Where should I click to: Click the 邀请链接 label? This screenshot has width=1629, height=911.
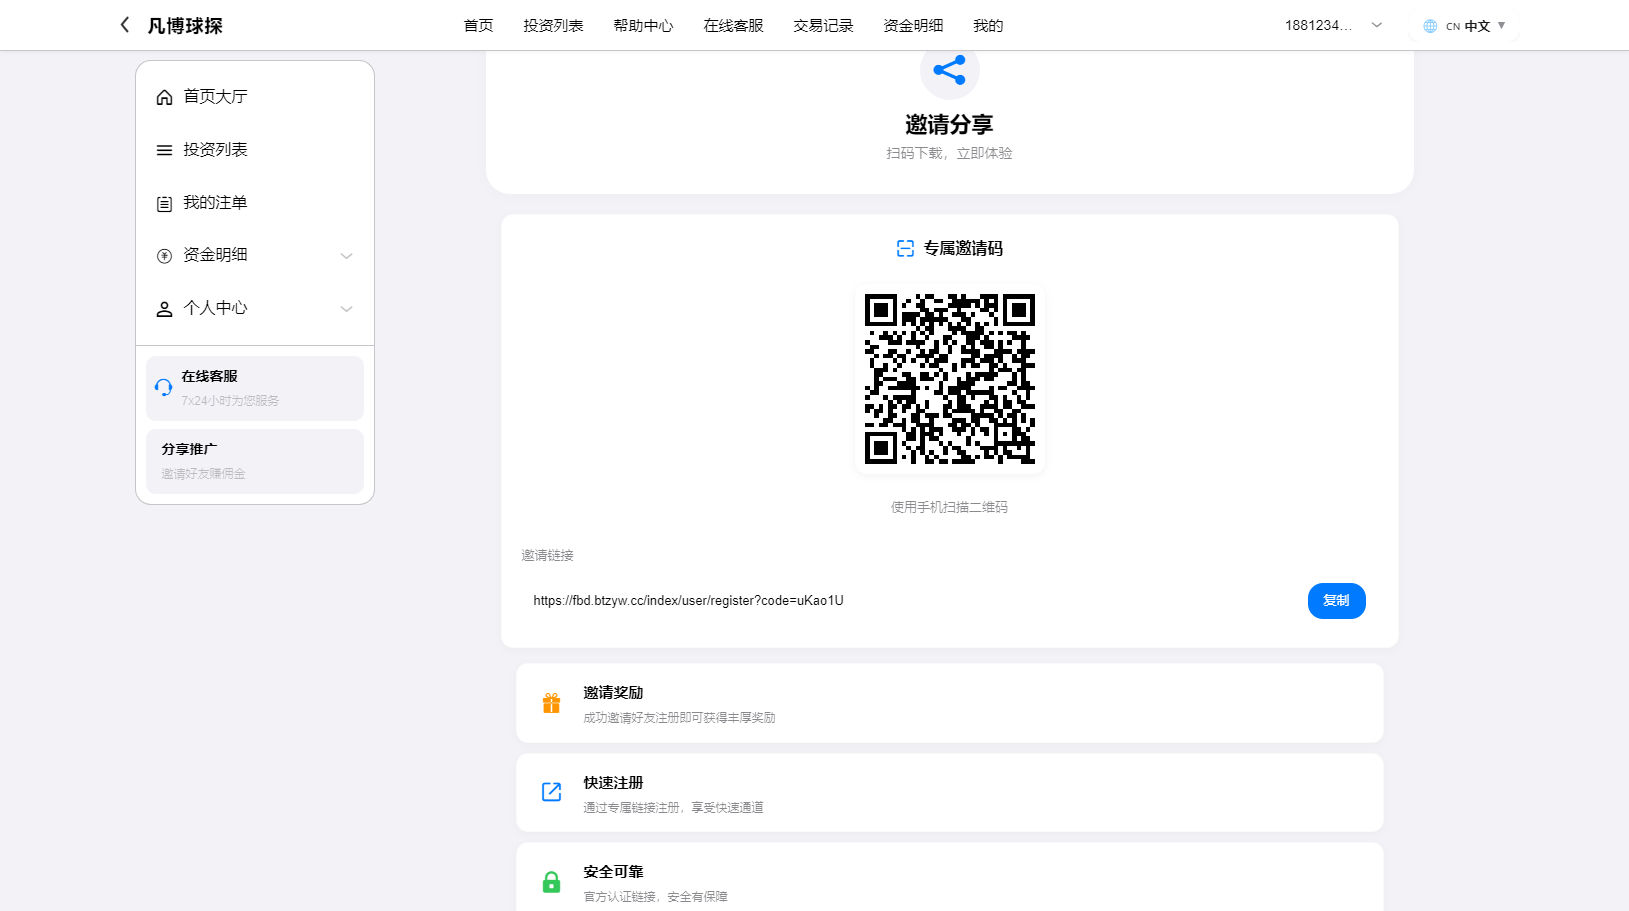[x=547, y=555]
